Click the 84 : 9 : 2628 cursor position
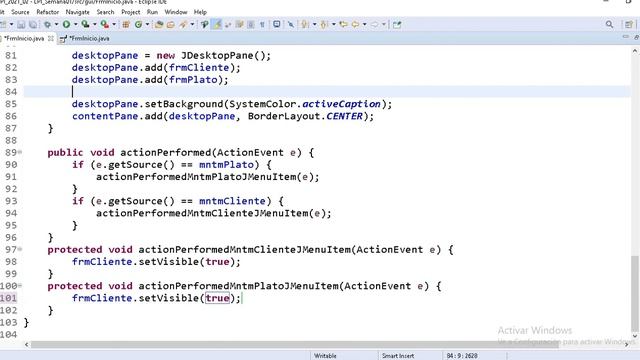 (x=462, y=356)
